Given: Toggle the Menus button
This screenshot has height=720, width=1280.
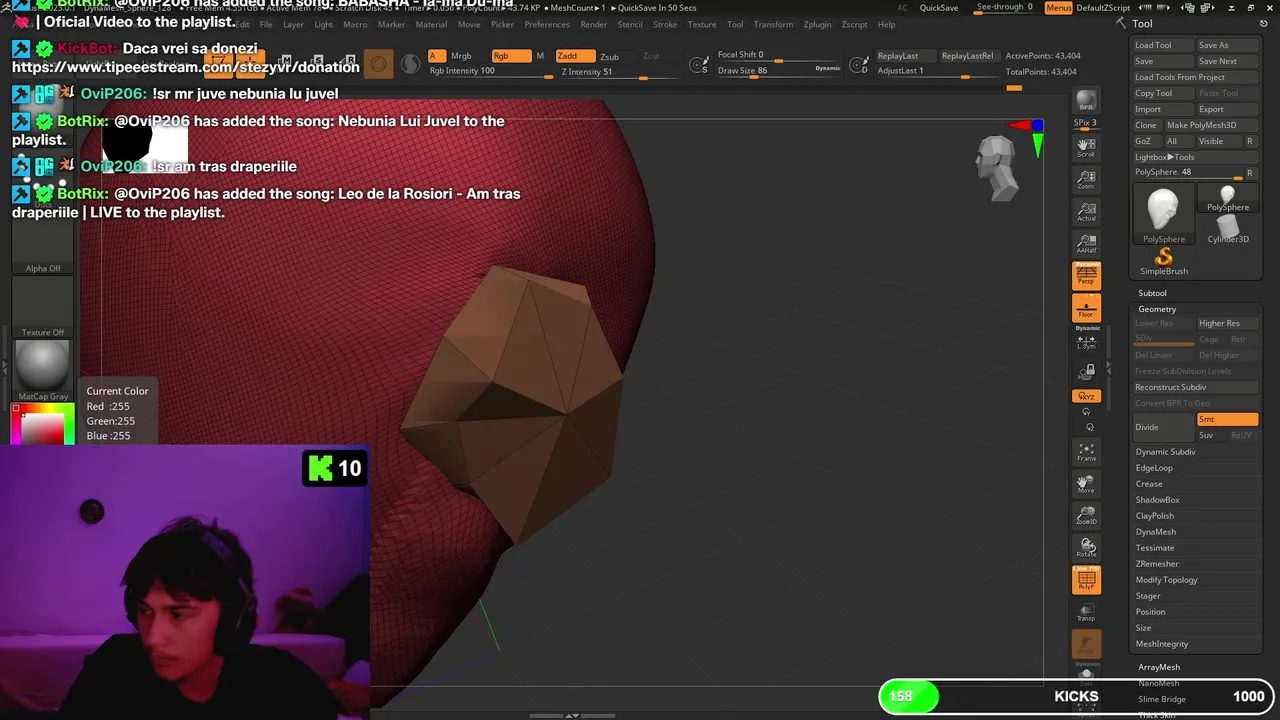Looking at the screenshot, I should pyautogui.click(x=1058, y=7).
